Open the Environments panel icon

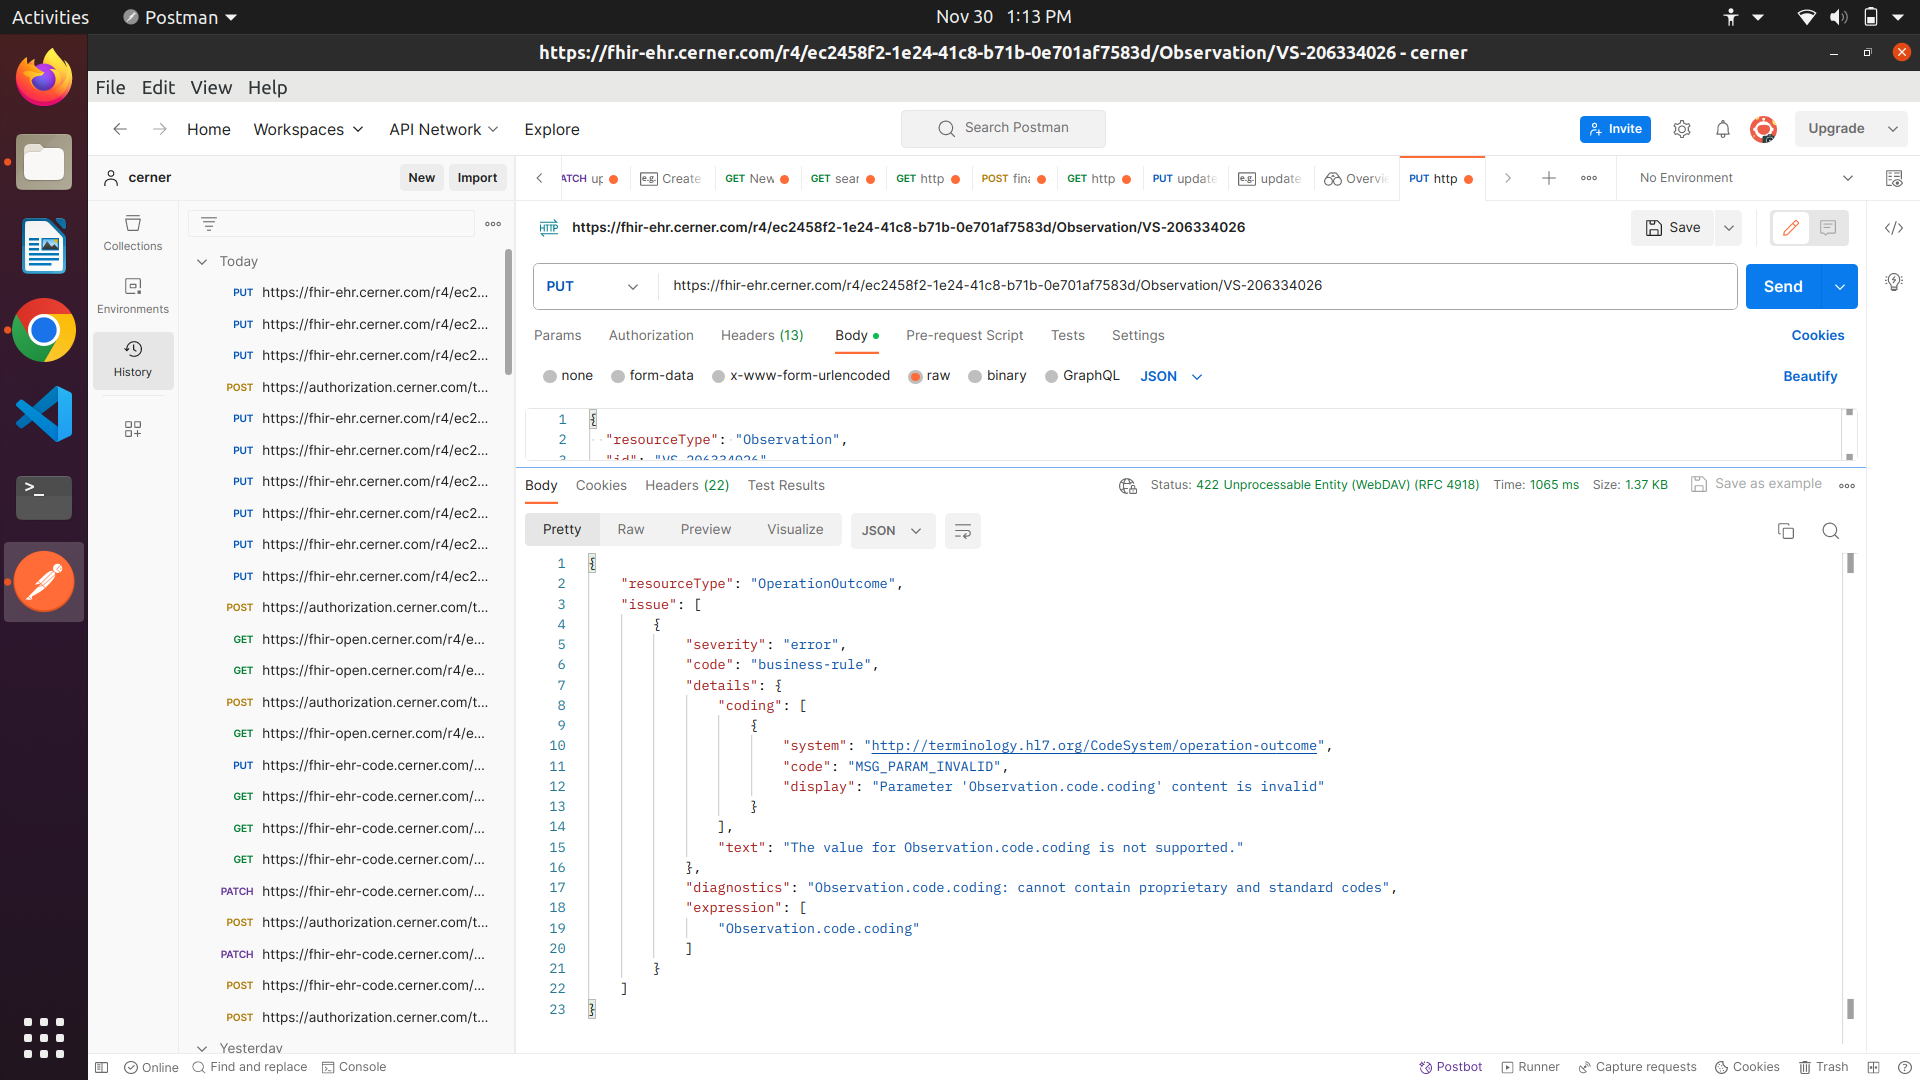click(133, 295)
